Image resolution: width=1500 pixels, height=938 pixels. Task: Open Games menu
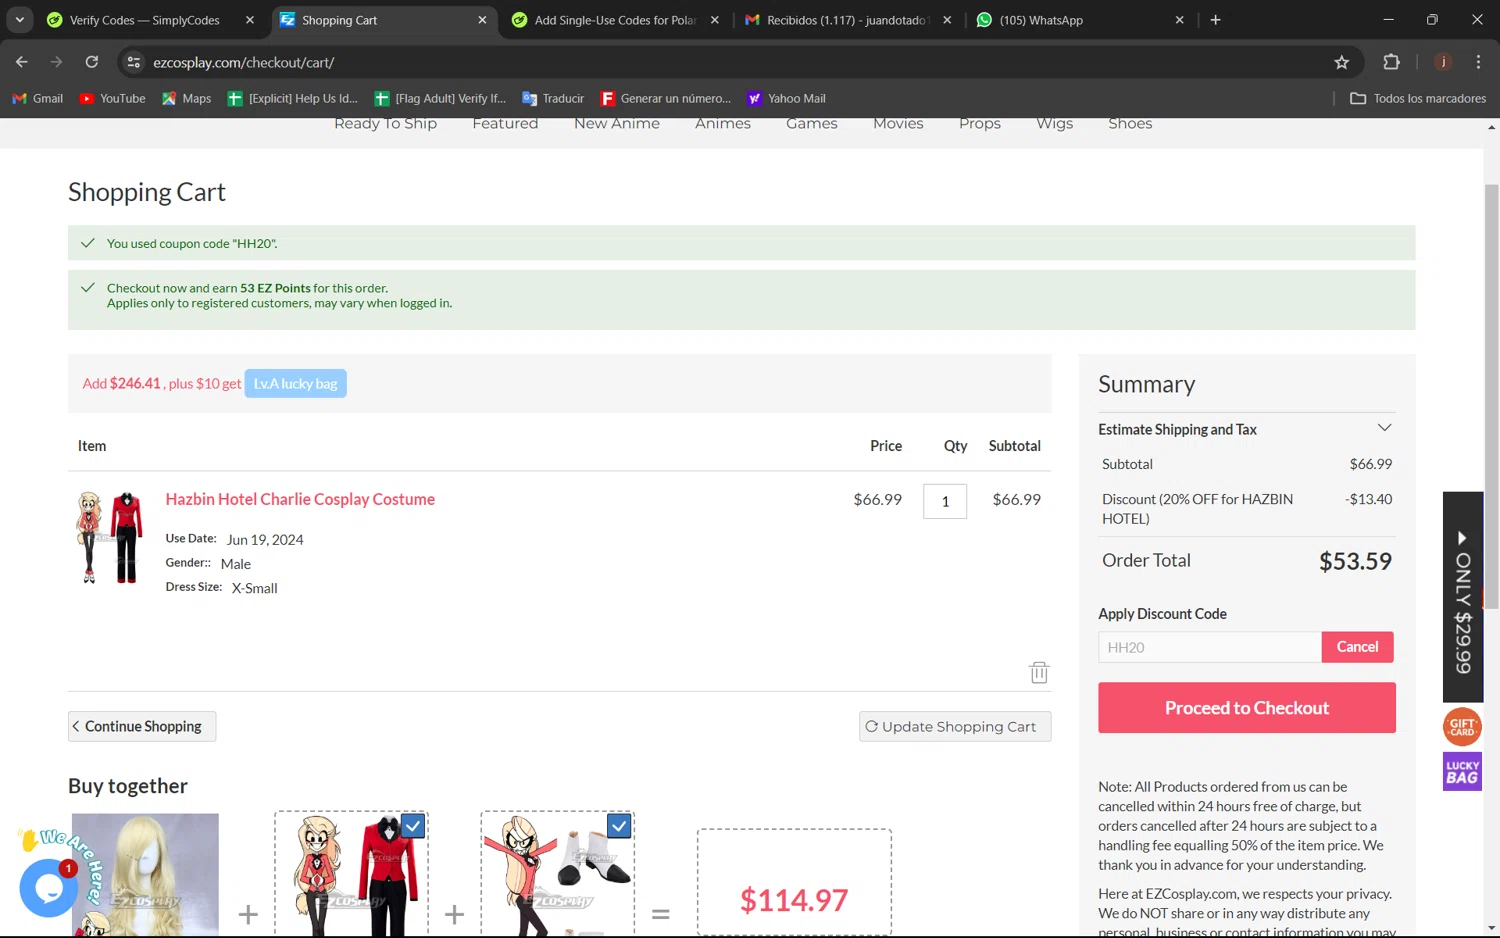[x=812, y=123]
